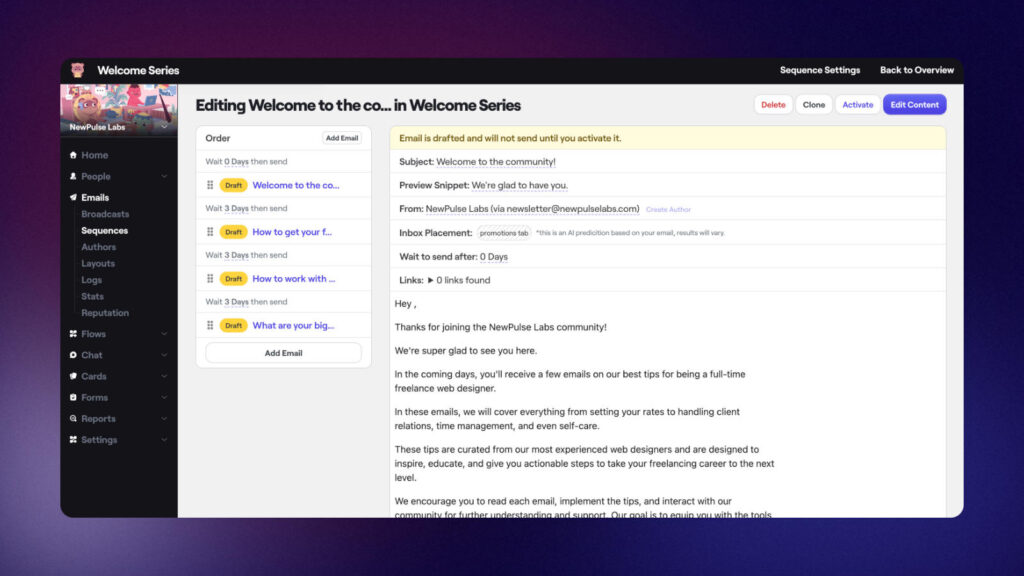The height and width of the screenshot is (576, 1024).
Task: Open the Create Author link
Action: [x=668, y=208]
